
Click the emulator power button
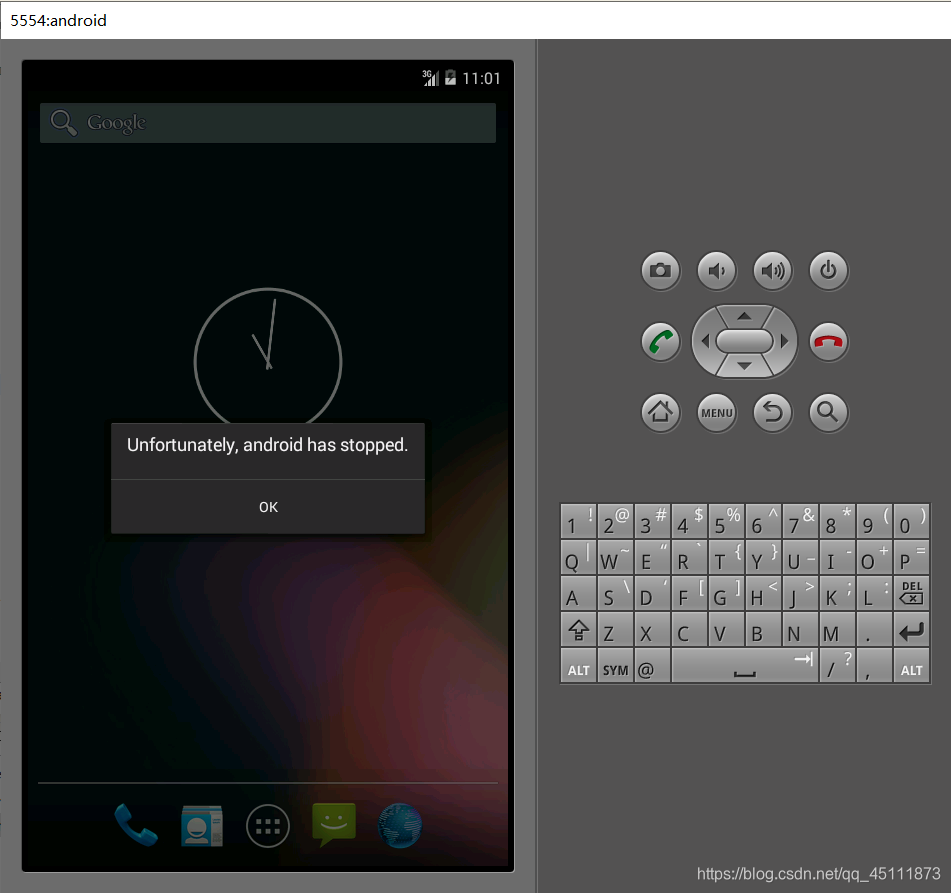[828, 271]
